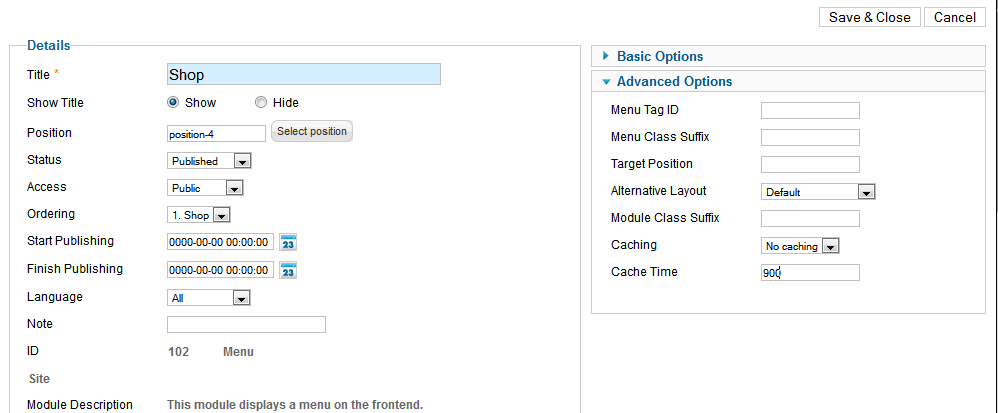This screenshot has height=413, width=998.
Task: Open Start Publishing calendar icon
Action: (x=288, y=242)
